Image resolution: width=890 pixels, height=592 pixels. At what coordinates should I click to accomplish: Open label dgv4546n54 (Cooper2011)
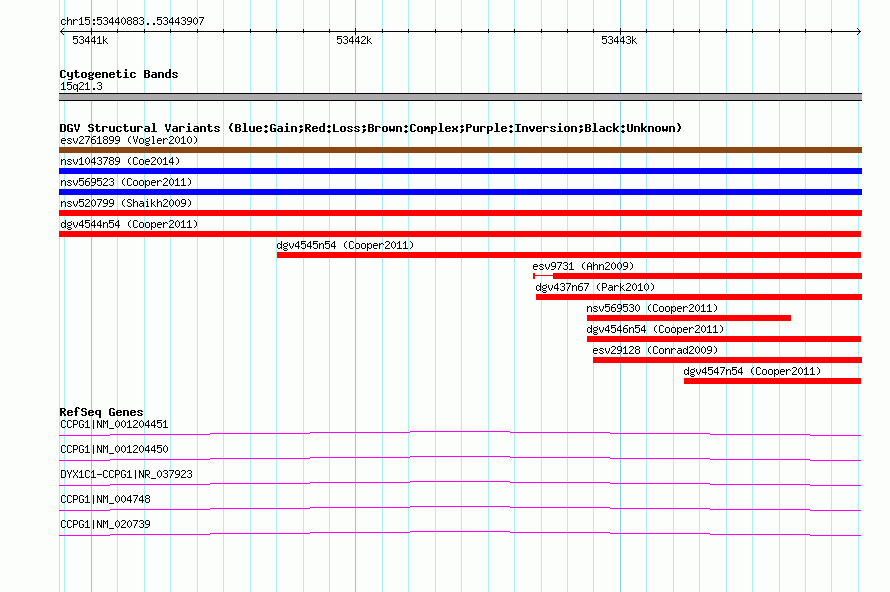click(x=655, y=329)
